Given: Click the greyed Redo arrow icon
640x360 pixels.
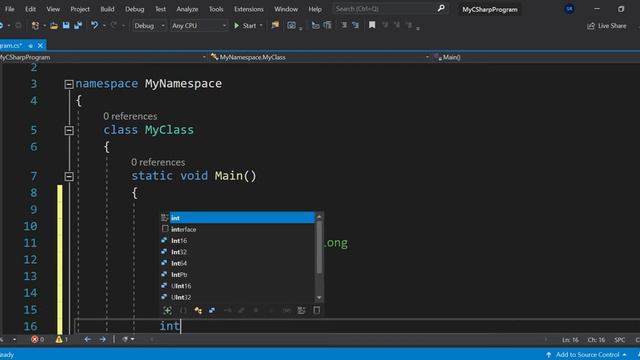Looking at the screenshot, I should pos(114,25).
